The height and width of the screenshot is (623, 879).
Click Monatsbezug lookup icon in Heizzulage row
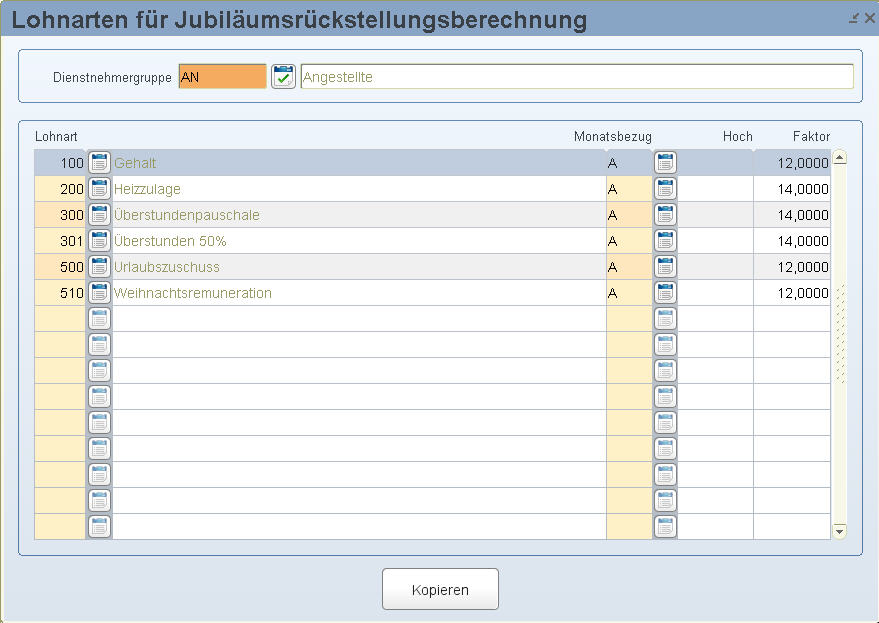point(665,189)
